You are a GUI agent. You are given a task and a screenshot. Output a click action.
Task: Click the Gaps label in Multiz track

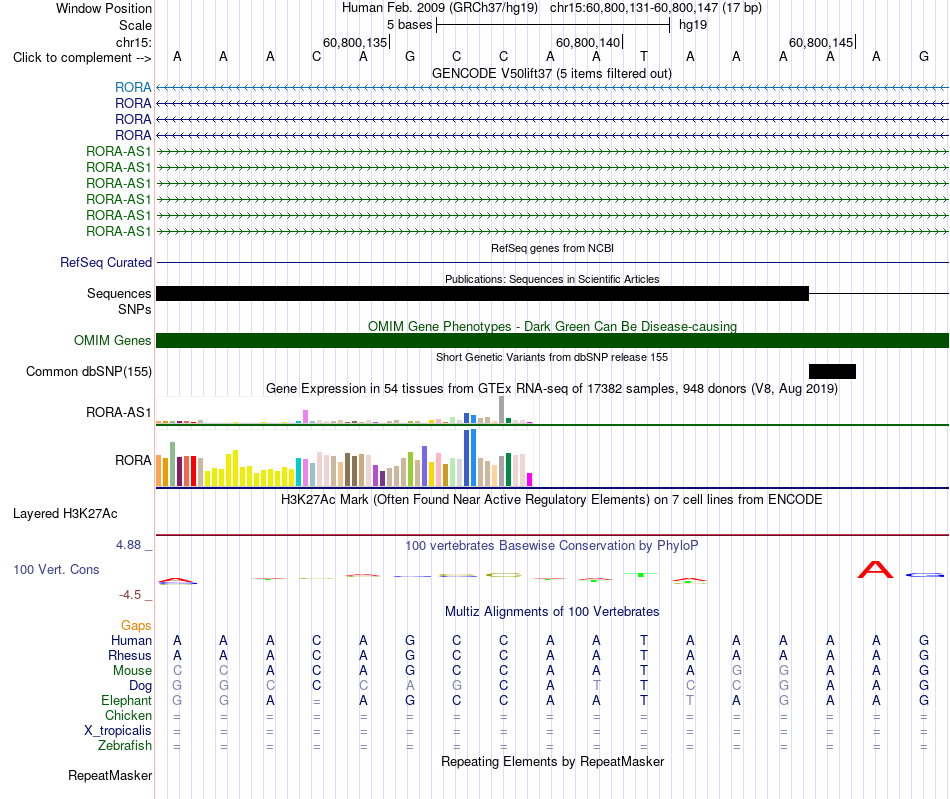(x=136, y=626)
